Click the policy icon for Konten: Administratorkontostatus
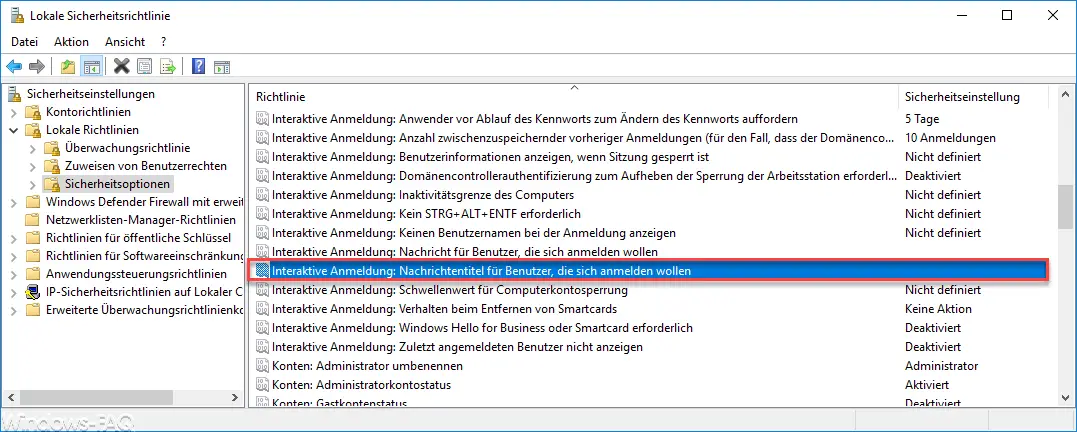The height and width of the screenshot is (432, 1077). pos(262,385)
